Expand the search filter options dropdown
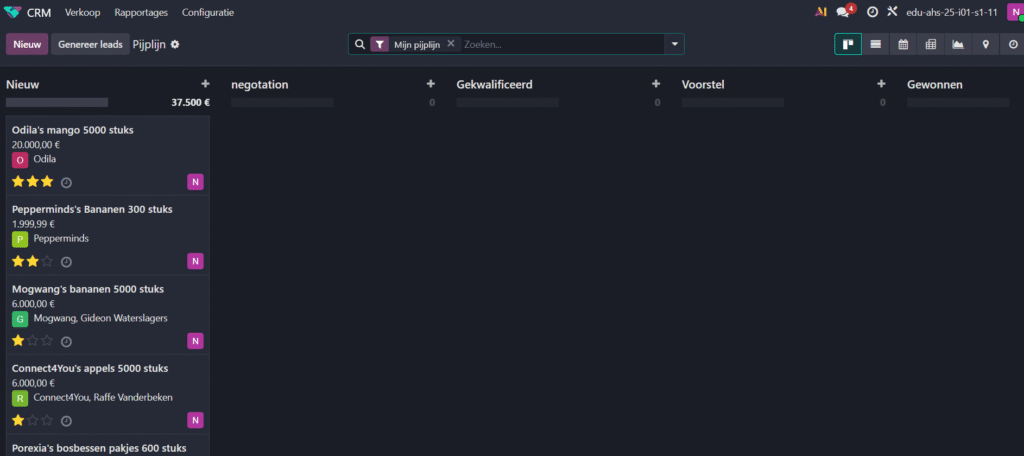This screenshot has width=1024, height=456. click(675, 44)
